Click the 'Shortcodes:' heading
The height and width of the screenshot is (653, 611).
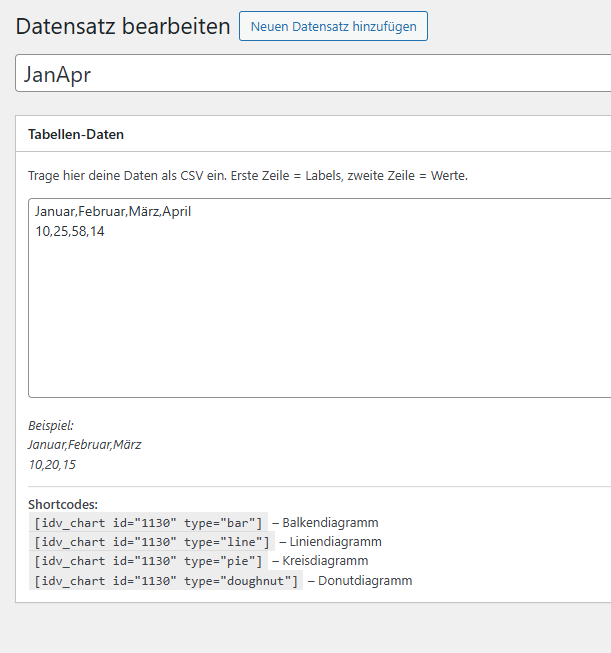tap(63, 504)
